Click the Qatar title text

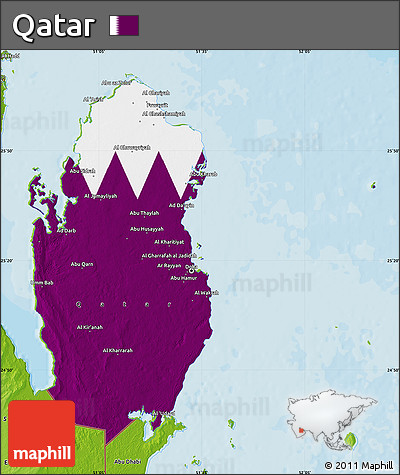click(x=54, y=26)
